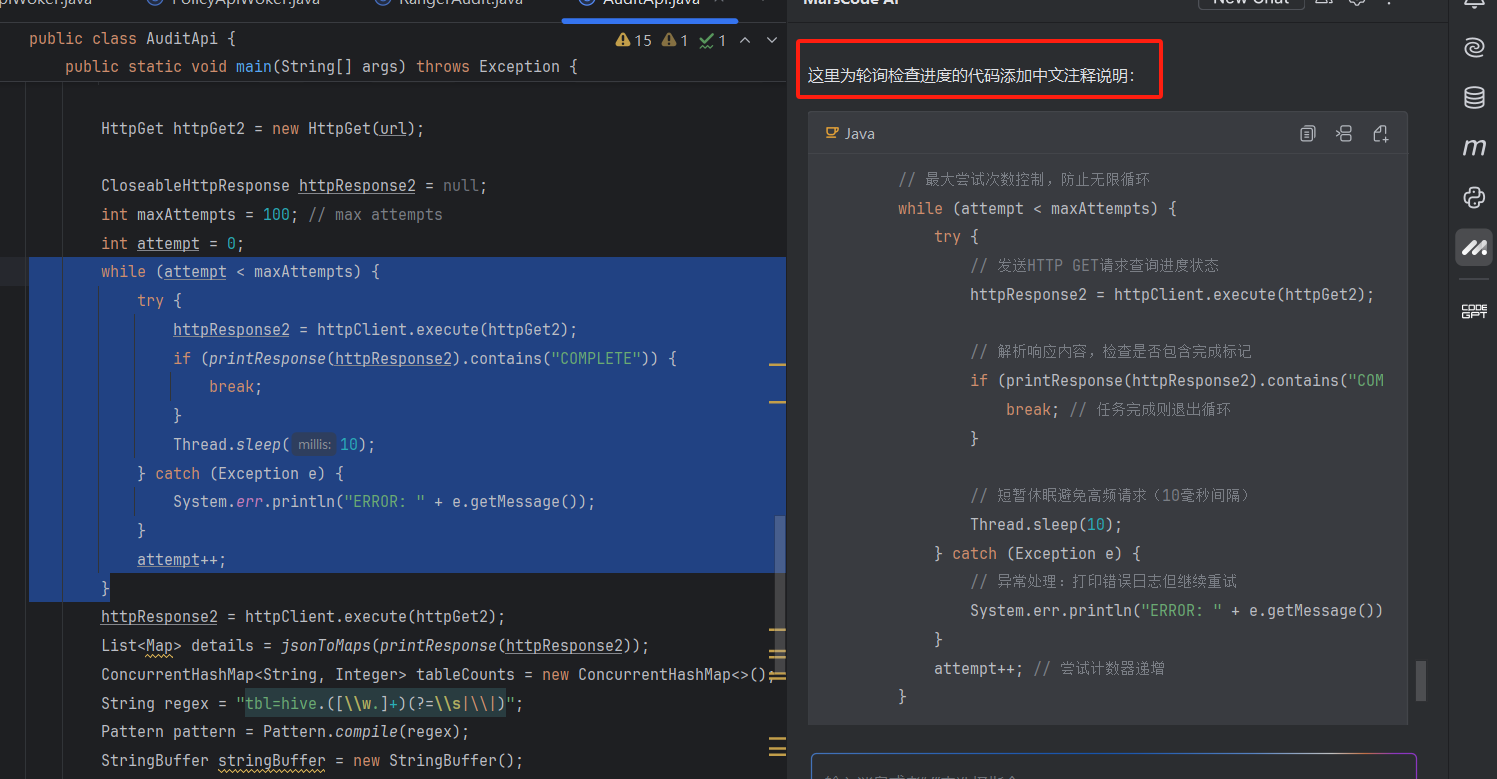Start a New Chat in MarsCode

tap(1251, 3)
